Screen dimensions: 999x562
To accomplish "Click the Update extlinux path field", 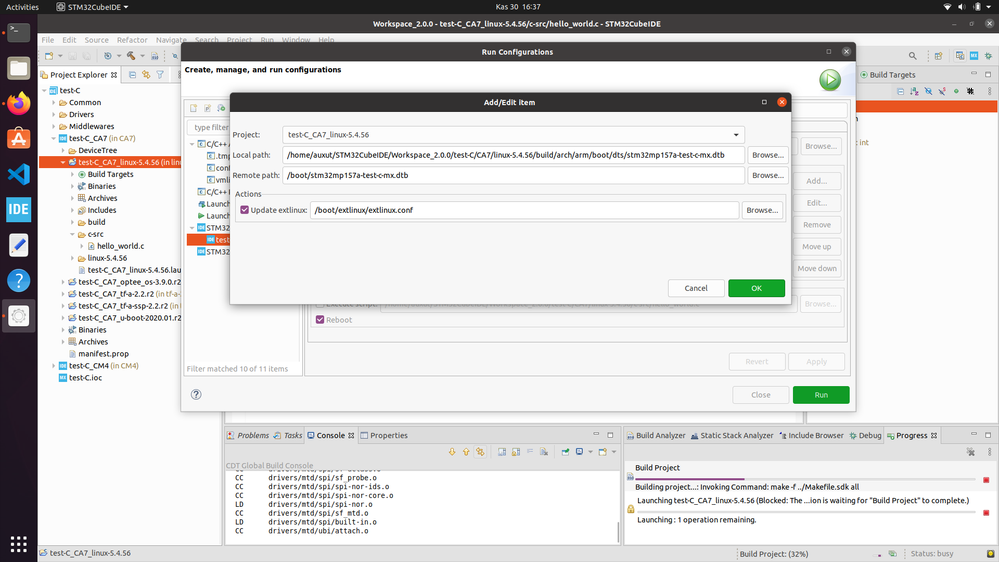I will pyautogui.click(x=524, y=210).
